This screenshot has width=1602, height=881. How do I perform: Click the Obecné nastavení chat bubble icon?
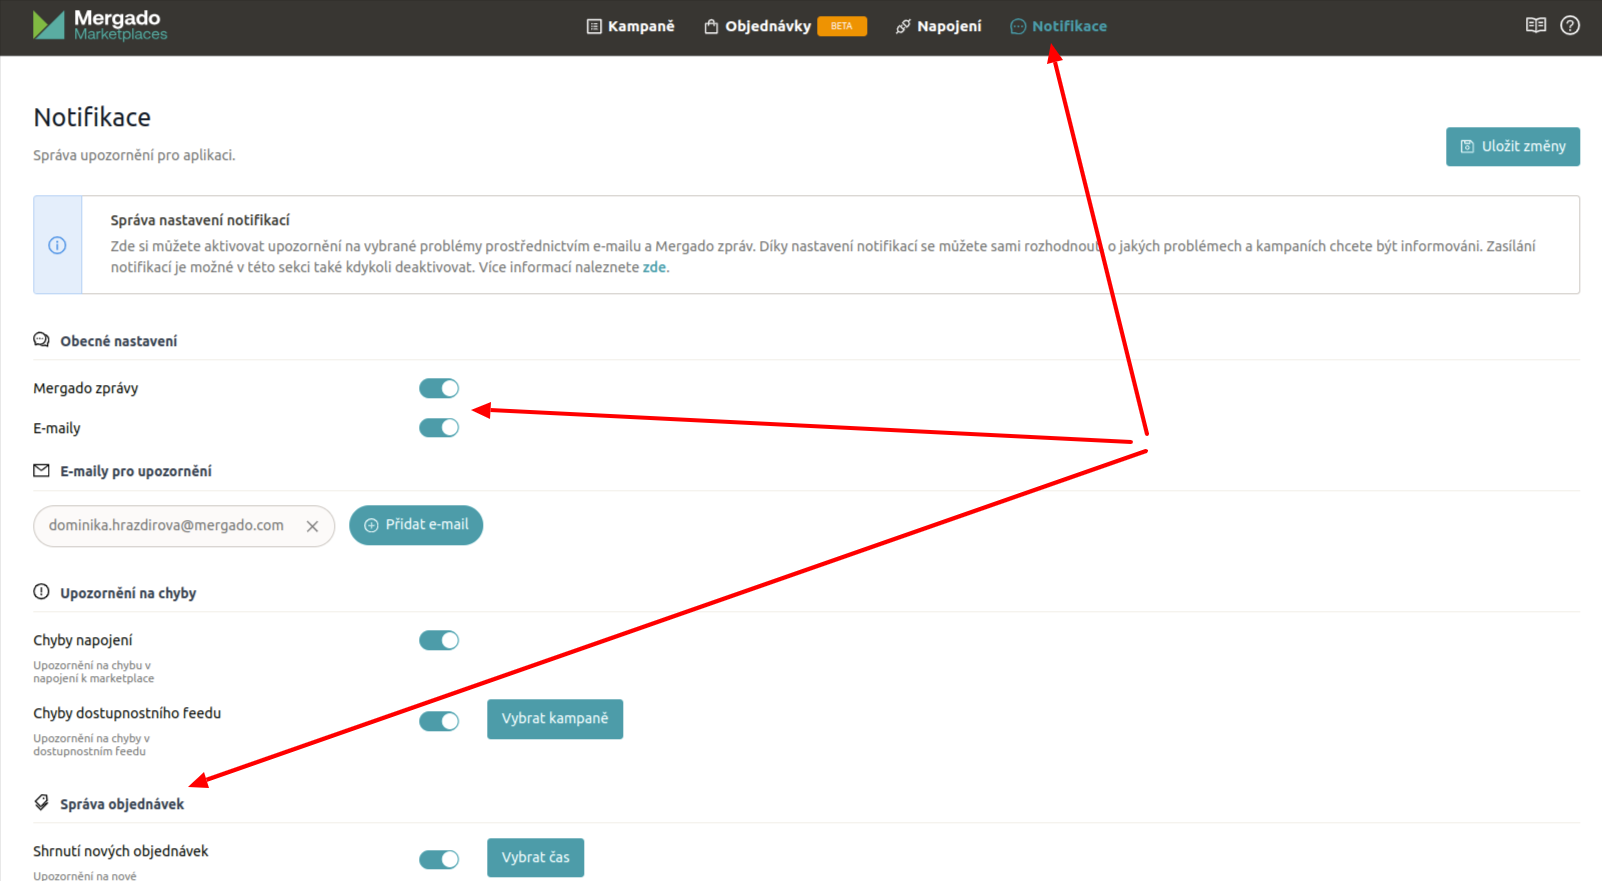coord(41,341)
